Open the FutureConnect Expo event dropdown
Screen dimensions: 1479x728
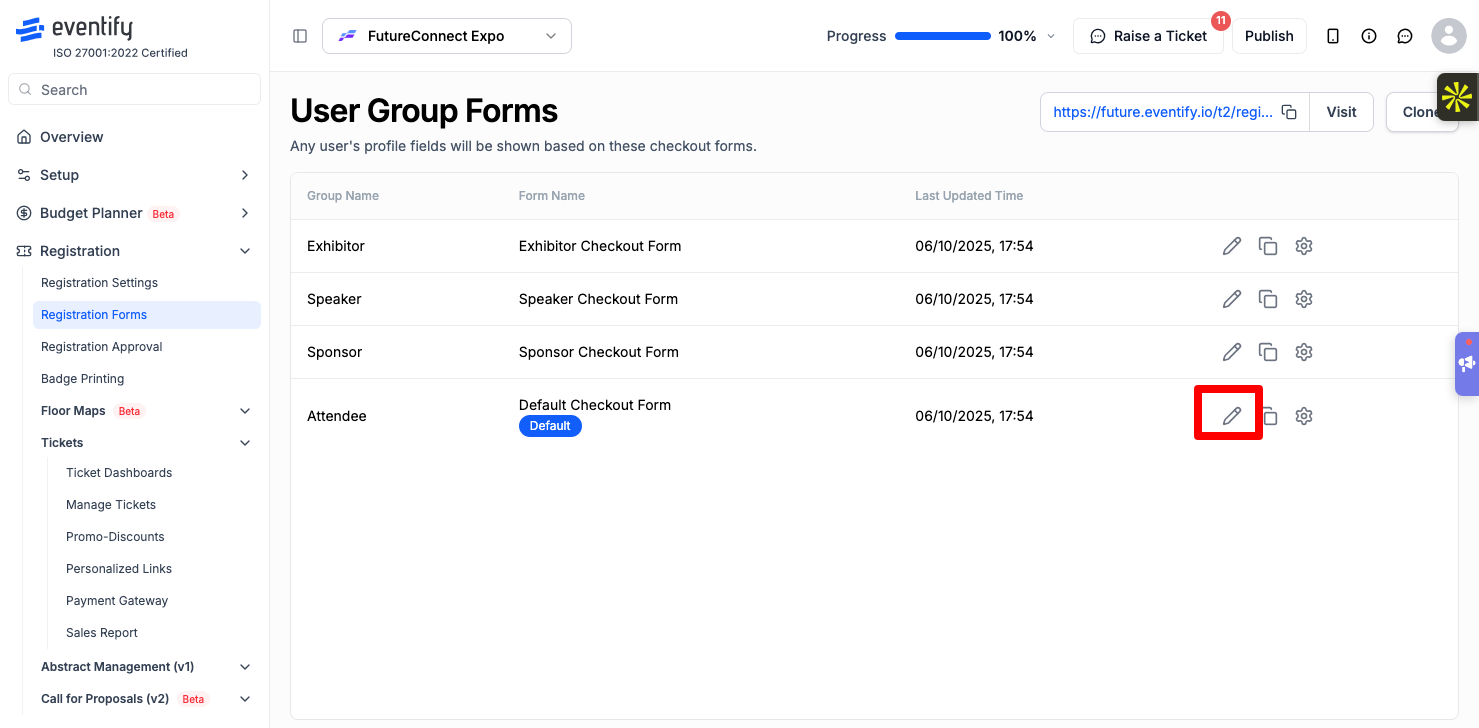pyautogui.click(x=447, y=36)
